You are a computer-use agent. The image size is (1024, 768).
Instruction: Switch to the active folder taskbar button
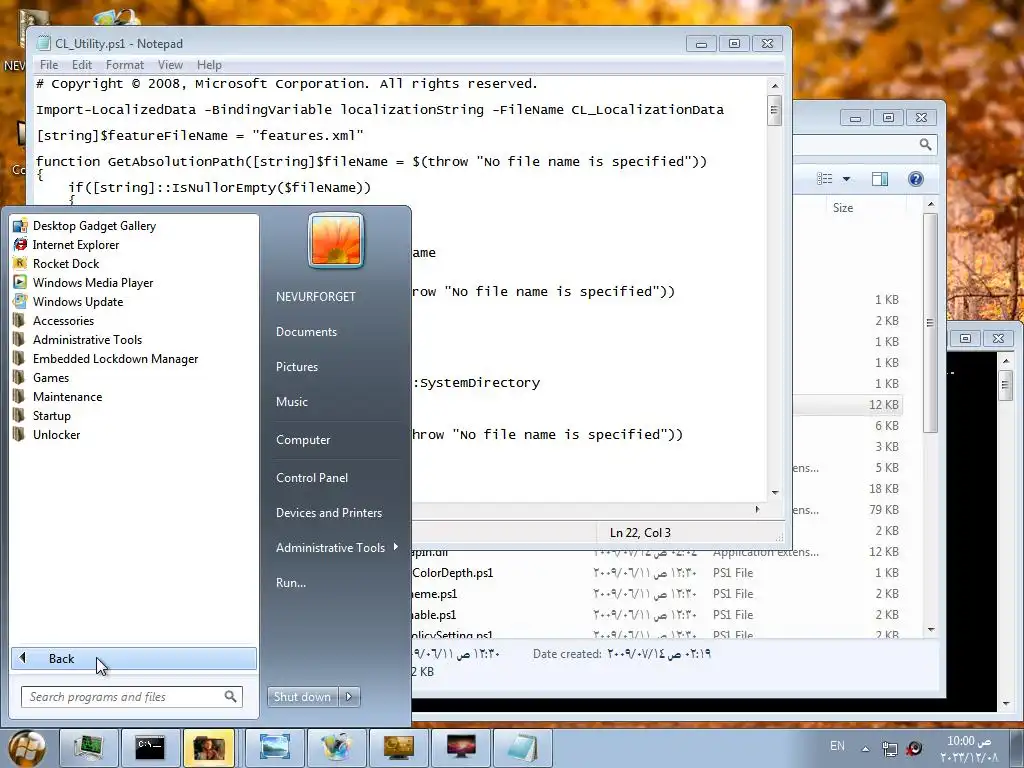pyautogui.click(x=209, y=747)
